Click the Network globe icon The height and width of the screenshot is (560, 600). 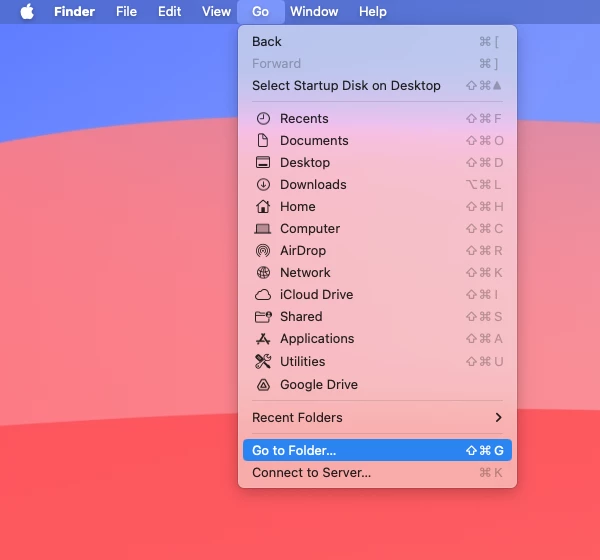(x=263, y=273)
